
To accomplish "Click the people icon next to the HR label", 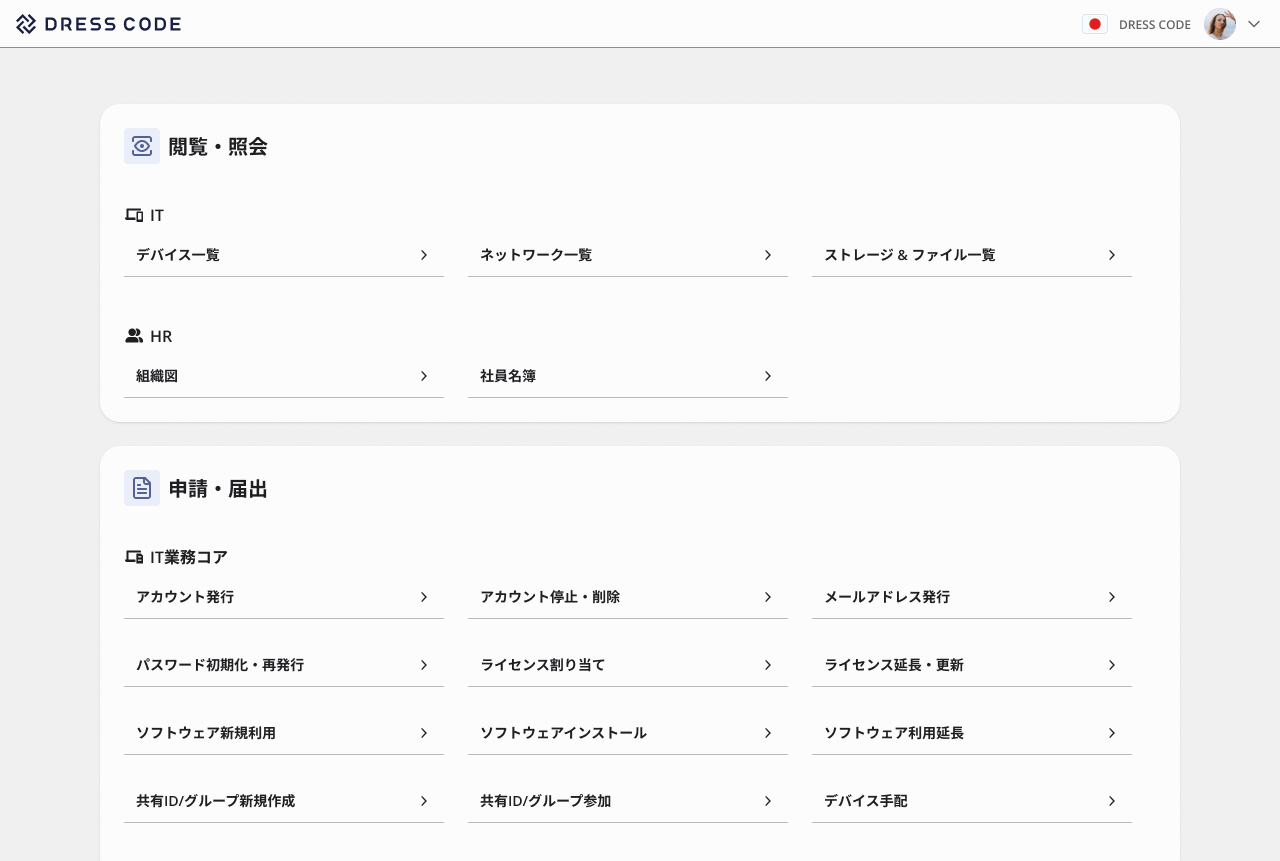I will coord(134,335).
